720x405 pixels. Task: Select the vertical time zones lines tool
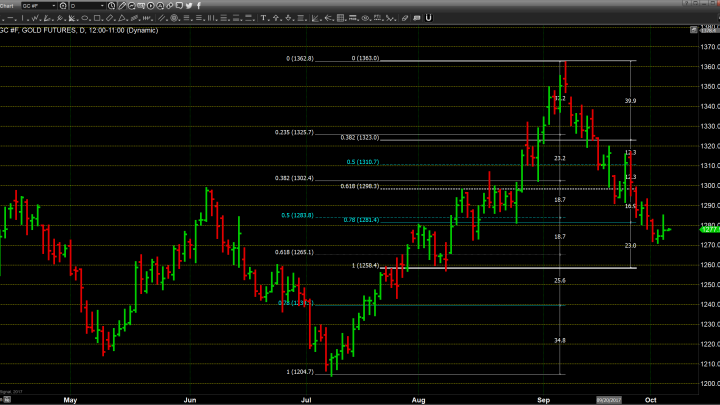click(x=211, y=18)
